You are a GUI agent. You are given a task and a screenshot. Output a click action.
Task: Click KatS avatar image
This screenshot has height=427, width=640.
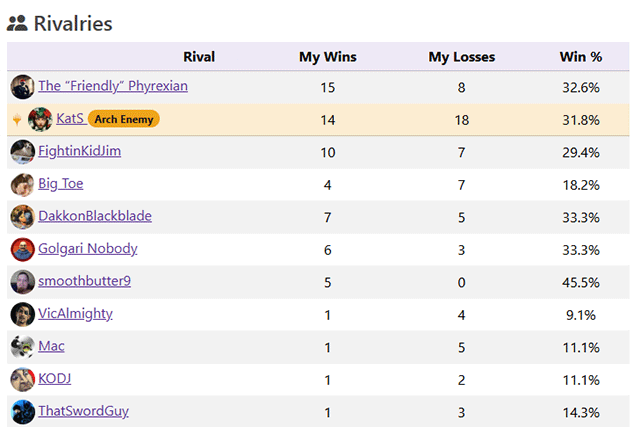coord(41,119)
